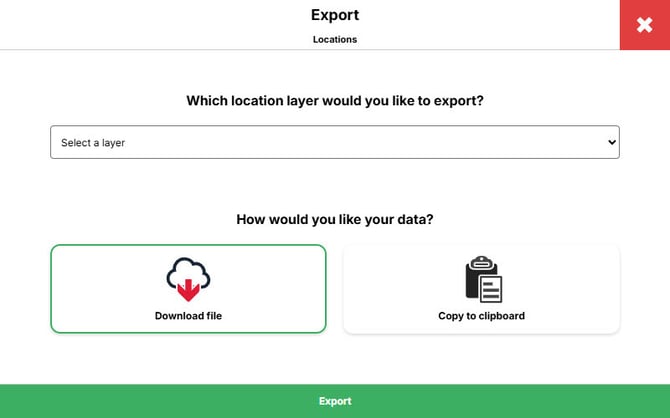This screenshot has width=670, height=418.
Task: Close the Export dialog
Action: click(x=644, y=25)
